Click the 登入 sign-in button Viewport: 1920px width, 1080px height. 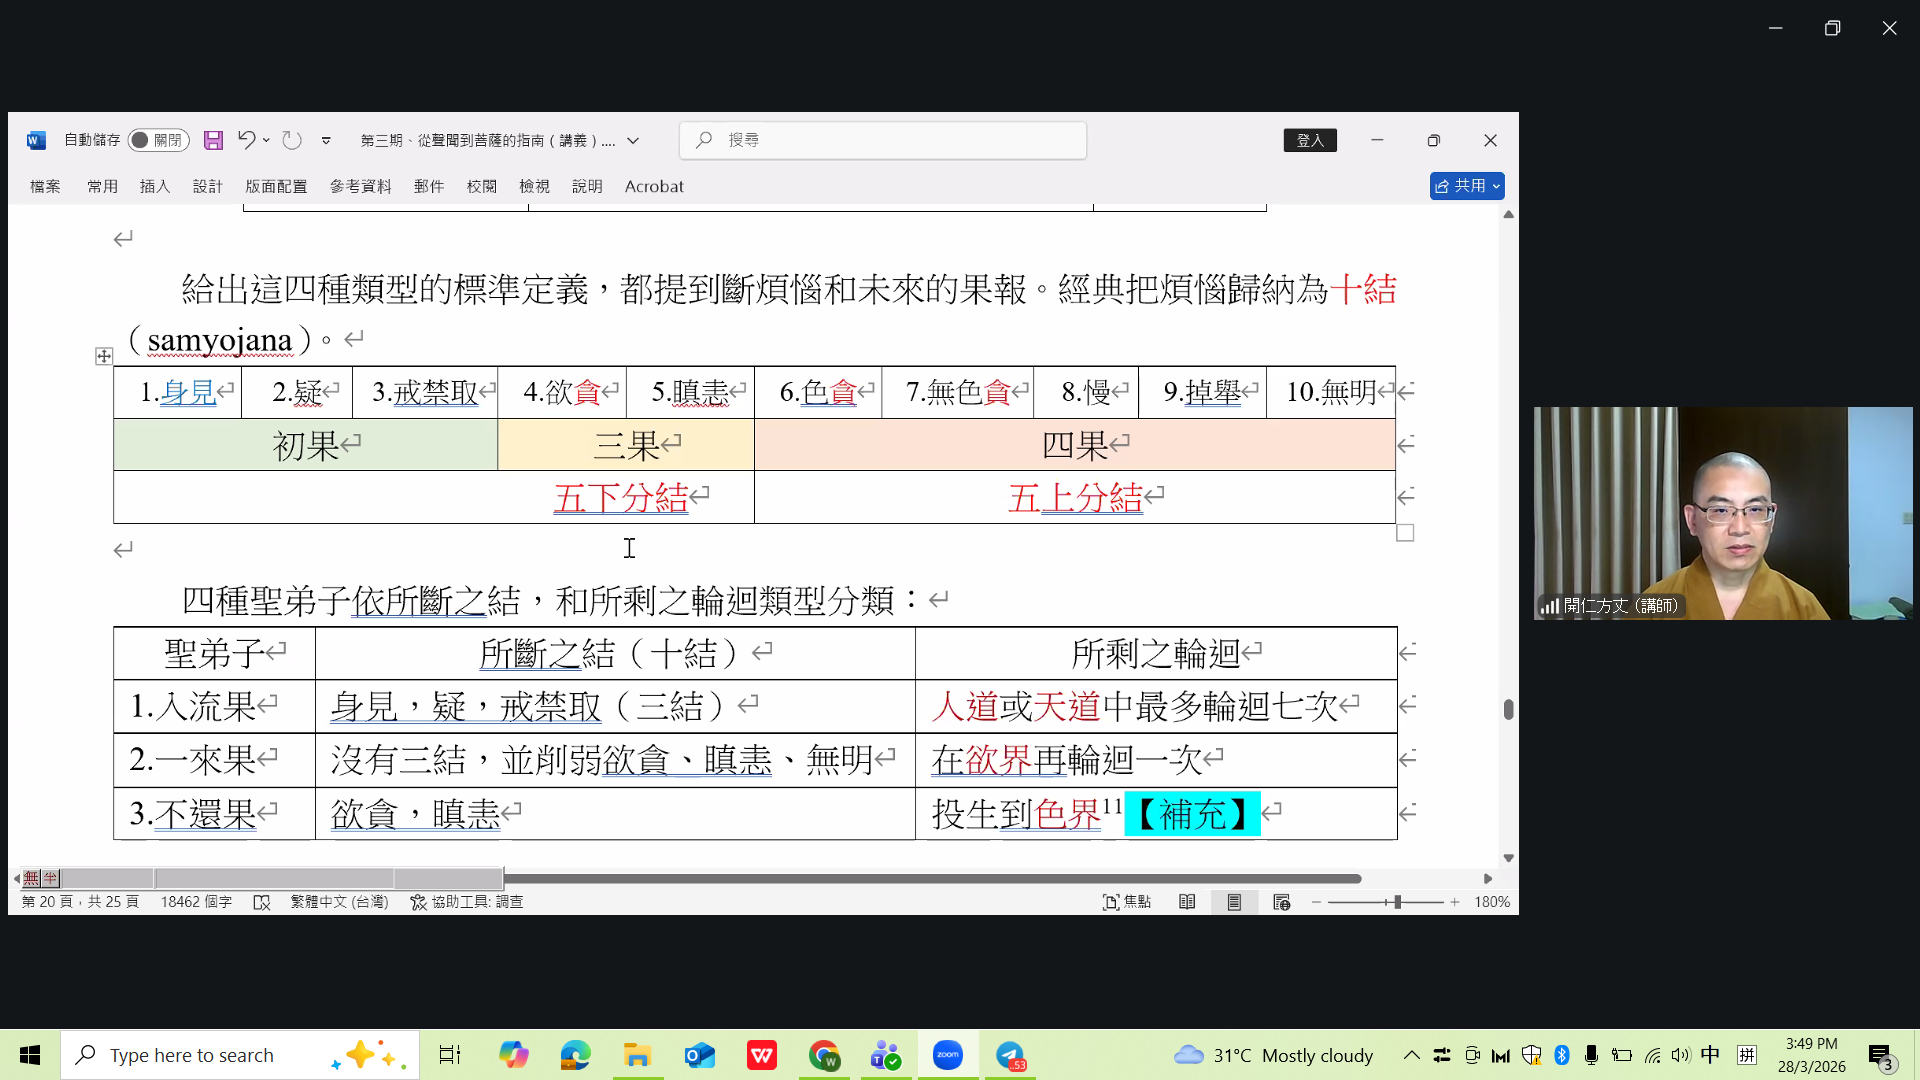(1310, 140)
